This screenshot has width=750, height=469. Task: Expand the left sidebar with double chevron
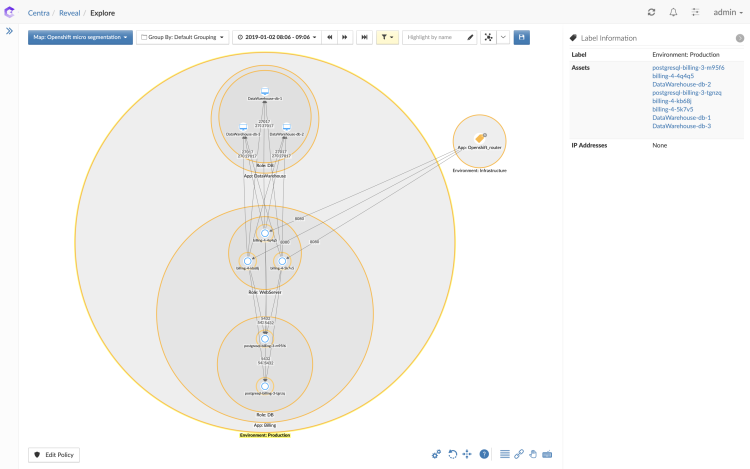tap(10, 31)
